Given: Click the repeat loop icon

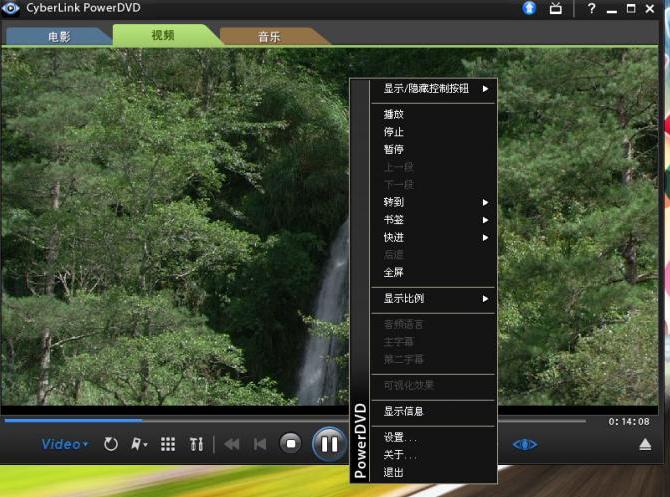Looking at the screenshot, I should click(x=111, y=444).
